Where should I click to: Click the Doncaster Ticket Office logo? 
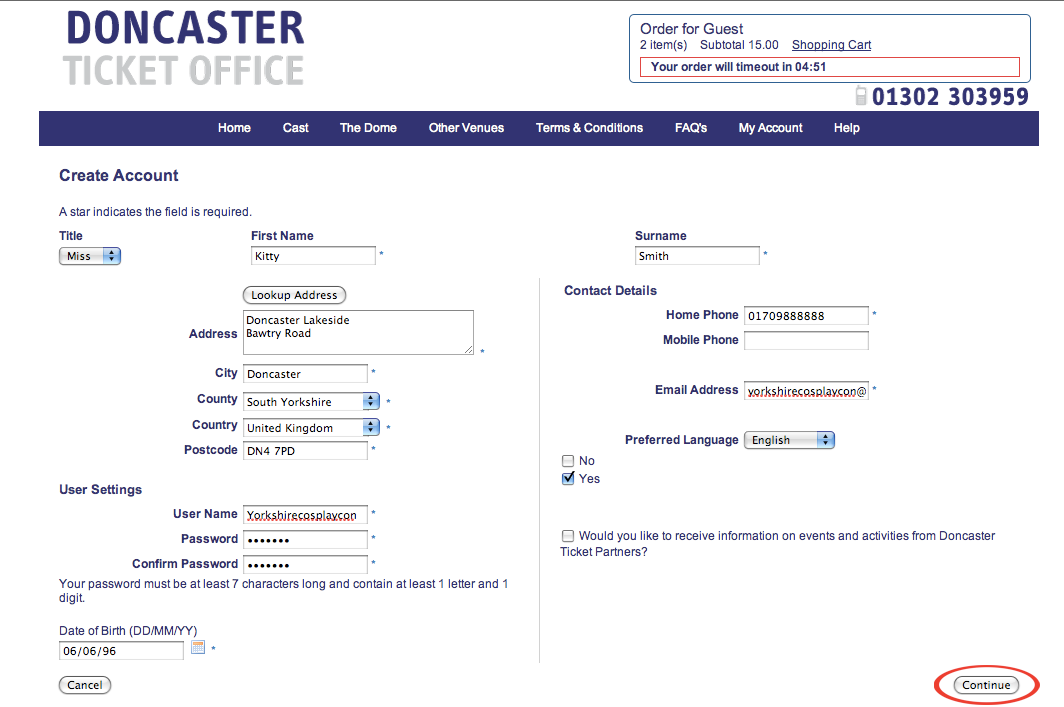(x=184, y=49)
